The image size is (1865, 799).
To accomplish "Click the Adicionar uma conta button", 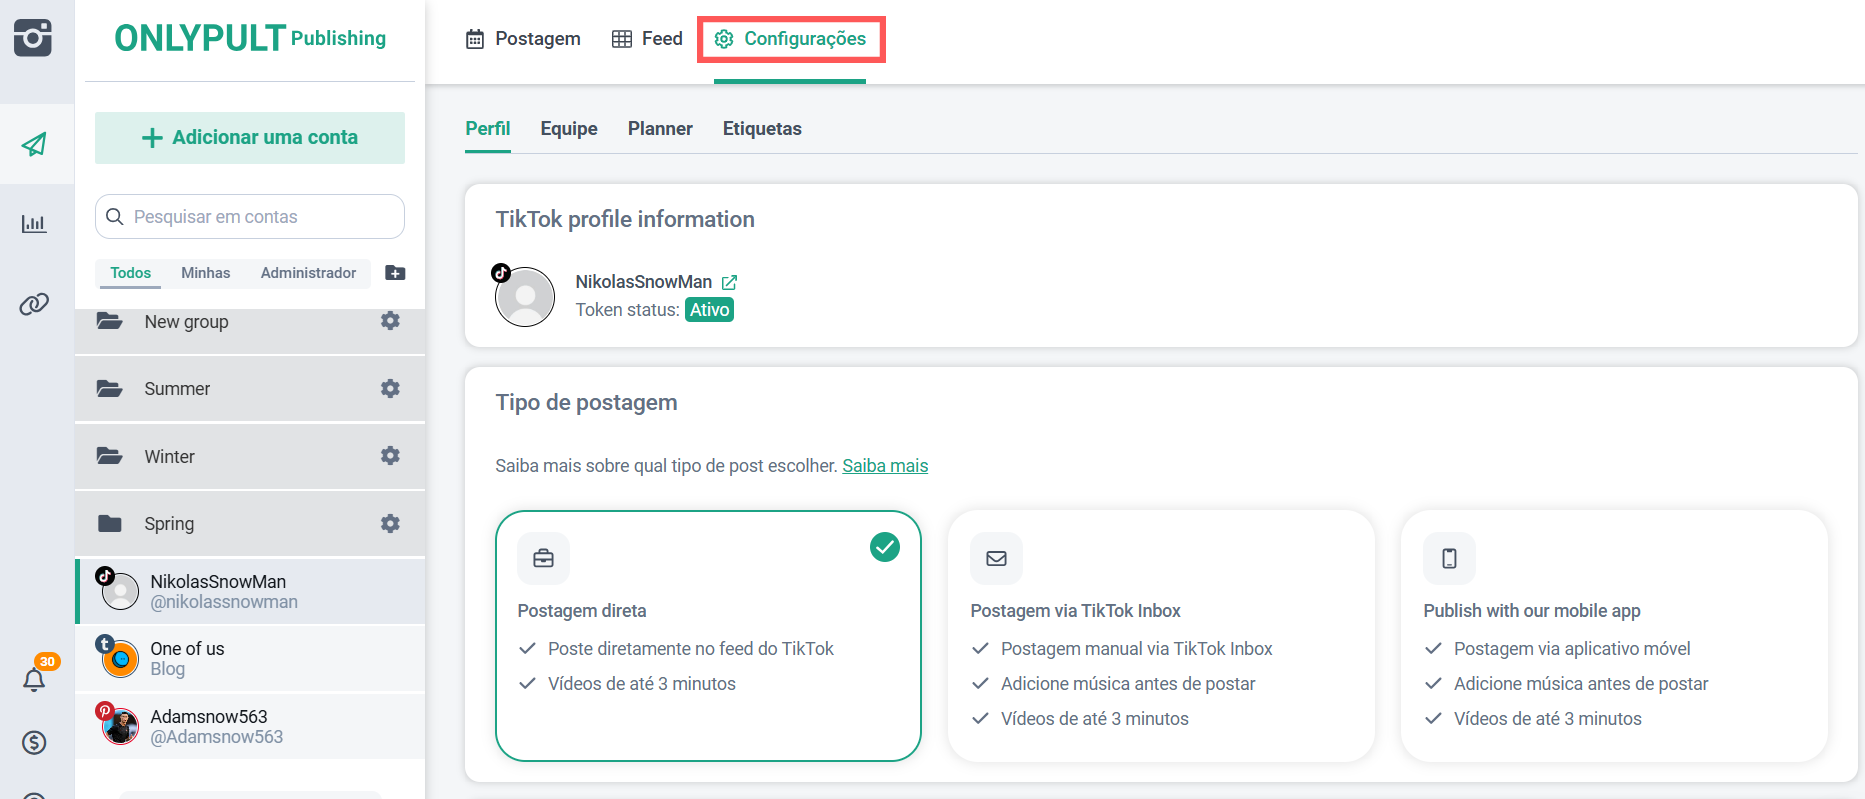I will tap(250, 138).
